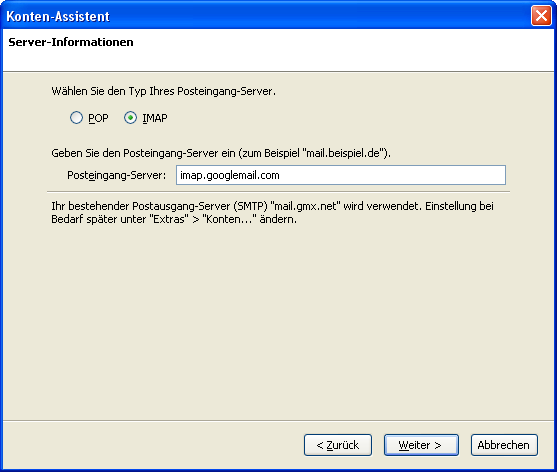Focus the Posteingang-Server input field
The width and height of the screenshot is (557, 472).
(341, 175)
